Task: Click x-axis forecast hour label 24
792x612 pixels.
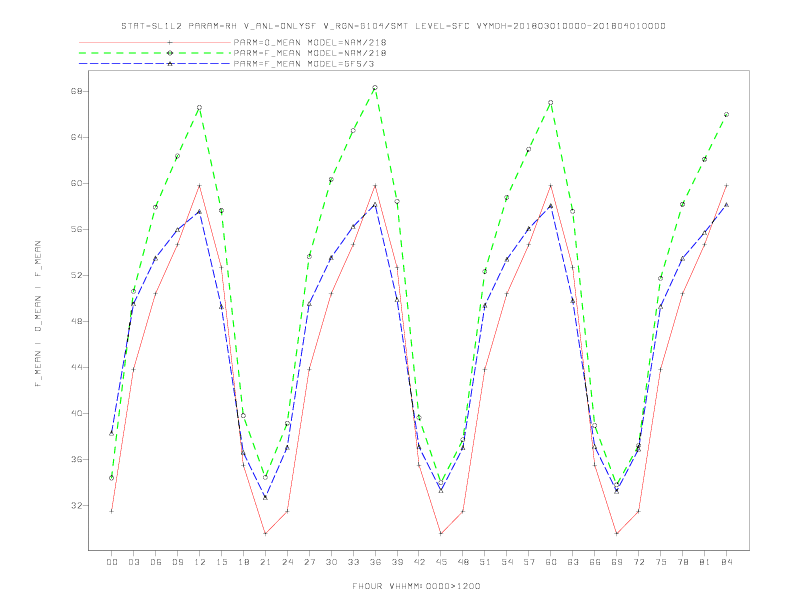Action: 287,562
